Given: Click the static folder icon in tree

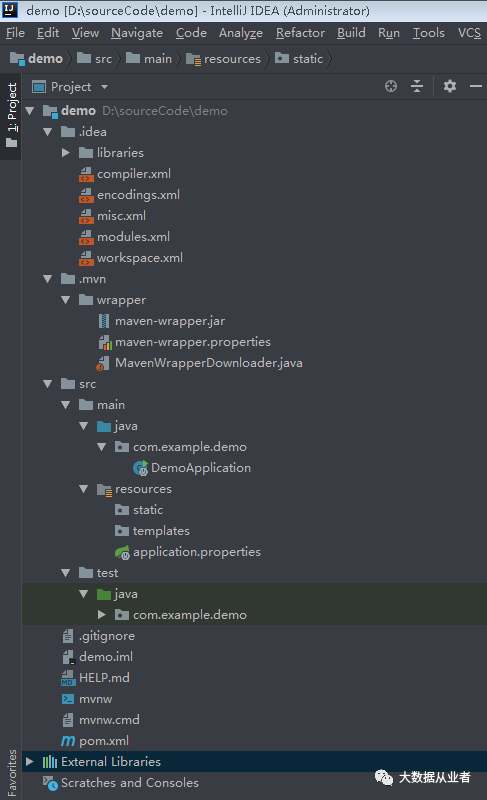Looking at the screenshot, I should coord(122,510).
